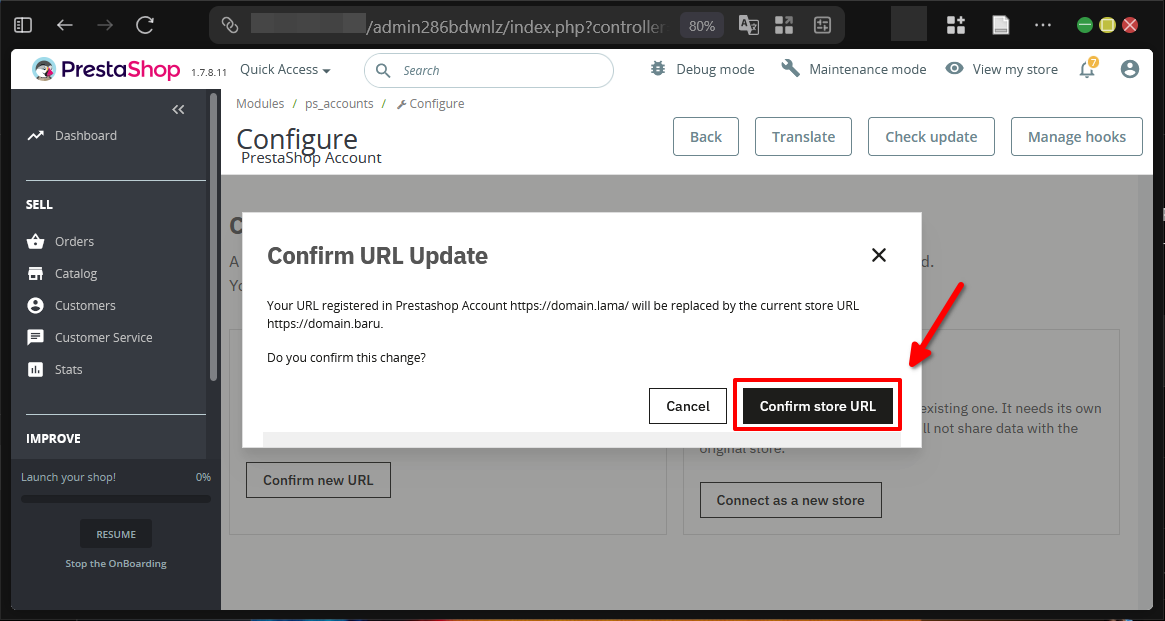Click the notifications bell icon

1087,70
